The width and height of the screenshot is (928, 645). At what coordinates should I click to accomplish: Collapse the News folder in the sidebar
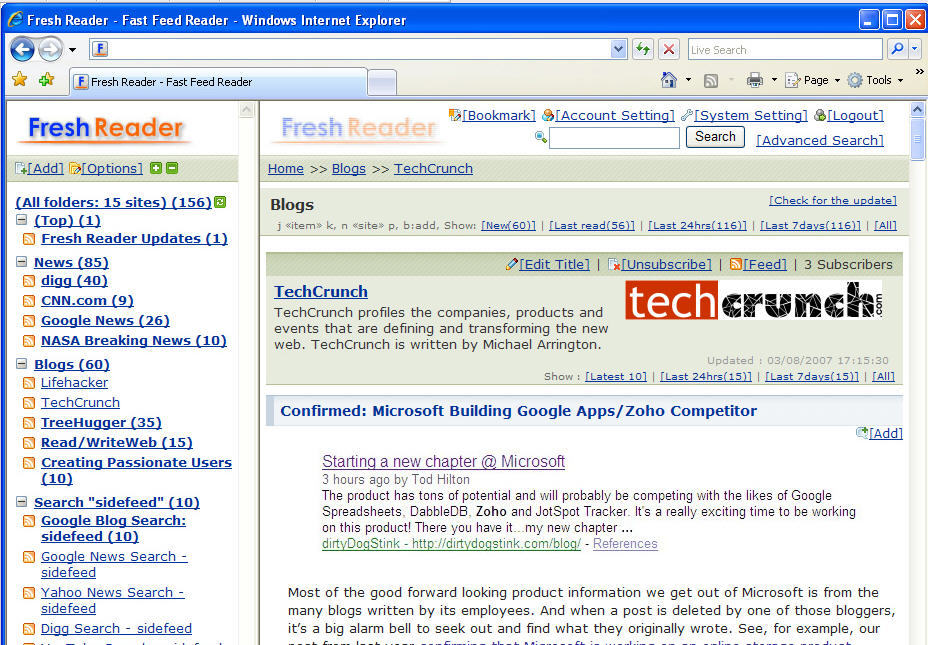tap(22, 261)
